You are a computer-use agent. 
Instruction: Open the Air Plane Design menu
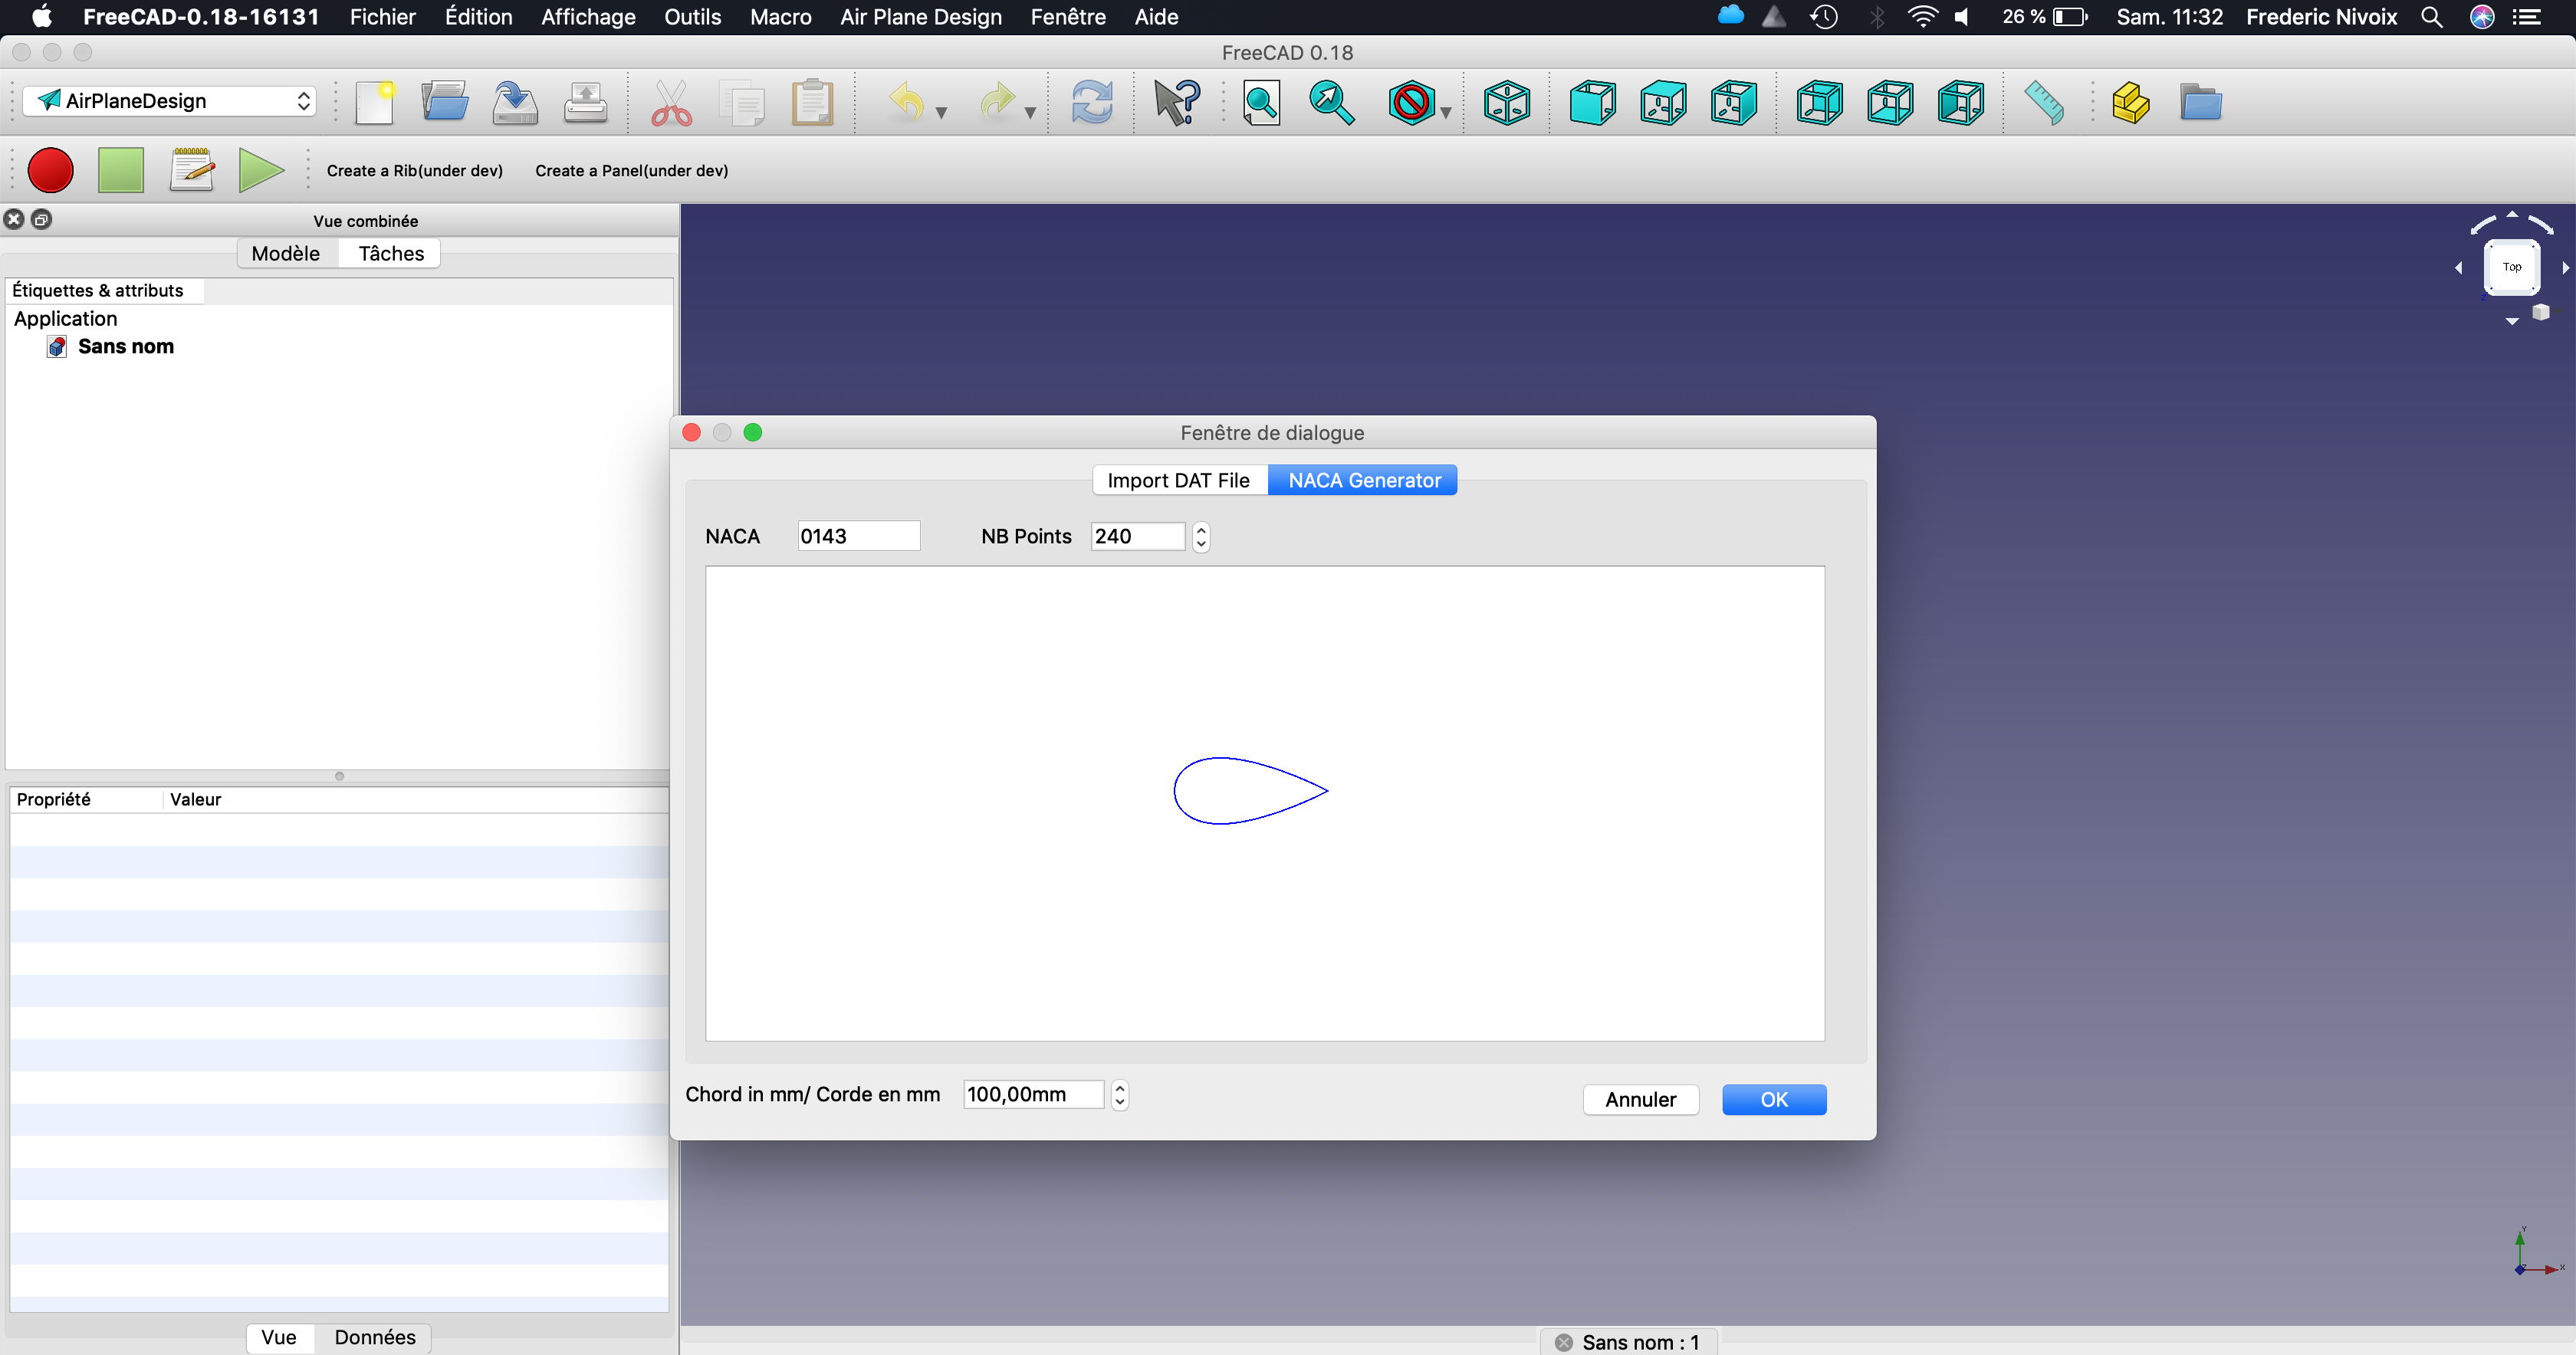[x=920, y=17]
